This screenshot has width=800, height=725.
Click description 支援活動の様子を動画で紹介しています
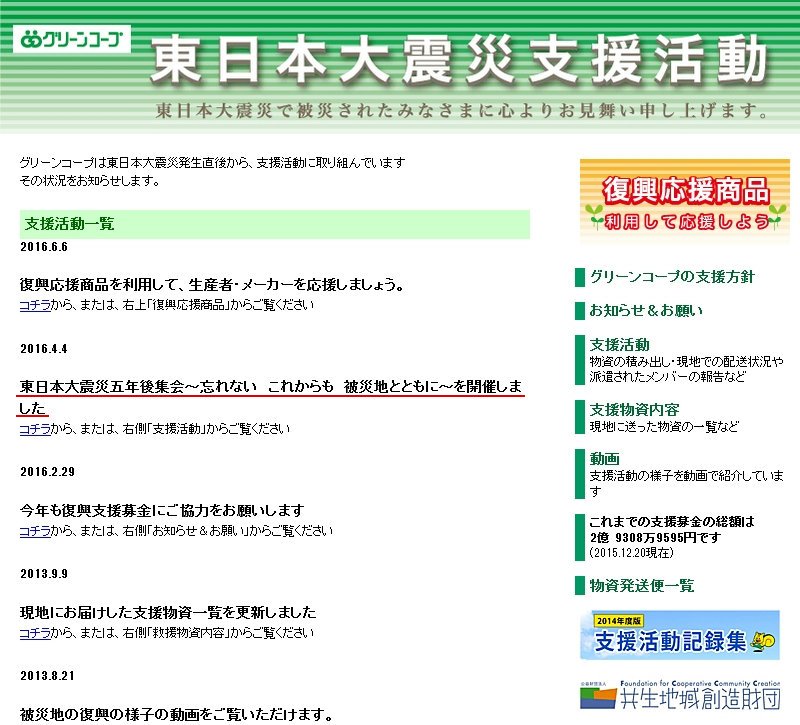tap(686, 483)
